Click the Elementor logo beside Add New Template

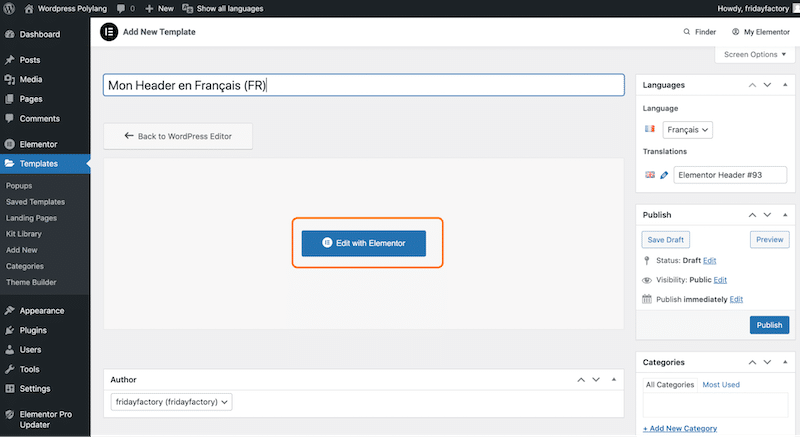pyautogui.click(x=109, y=32)
